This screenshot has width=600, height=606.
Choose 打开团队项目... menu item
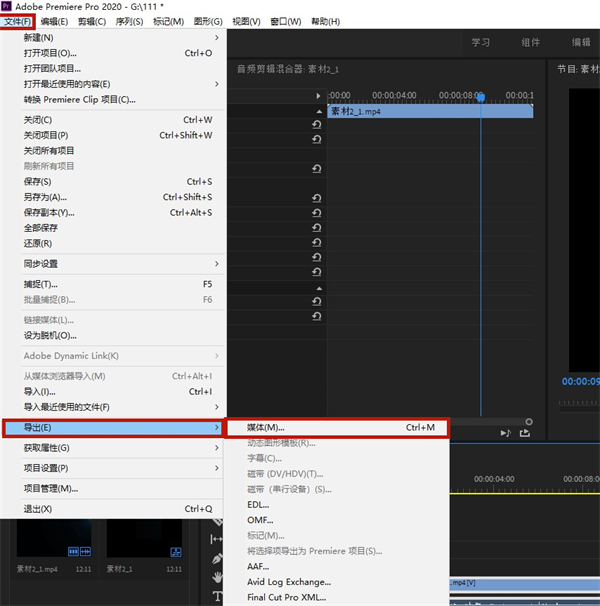(x=113, y=69)
